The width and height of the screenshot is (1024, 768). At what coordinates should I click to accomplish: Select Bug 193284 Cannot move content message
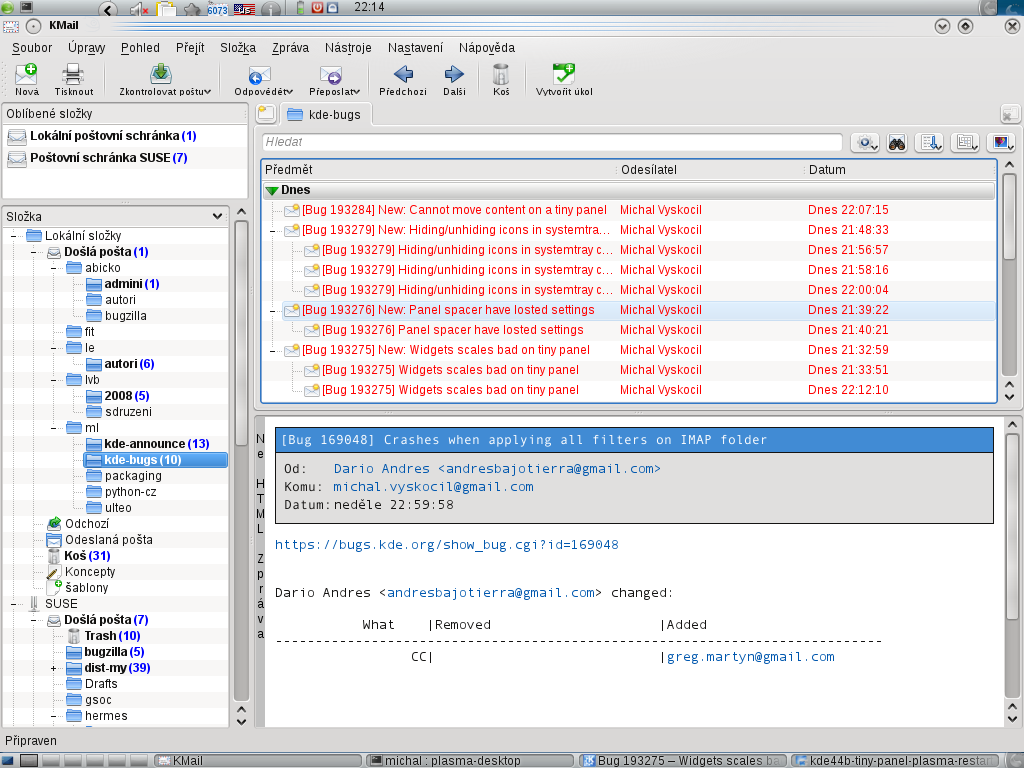tap(628, 210)
